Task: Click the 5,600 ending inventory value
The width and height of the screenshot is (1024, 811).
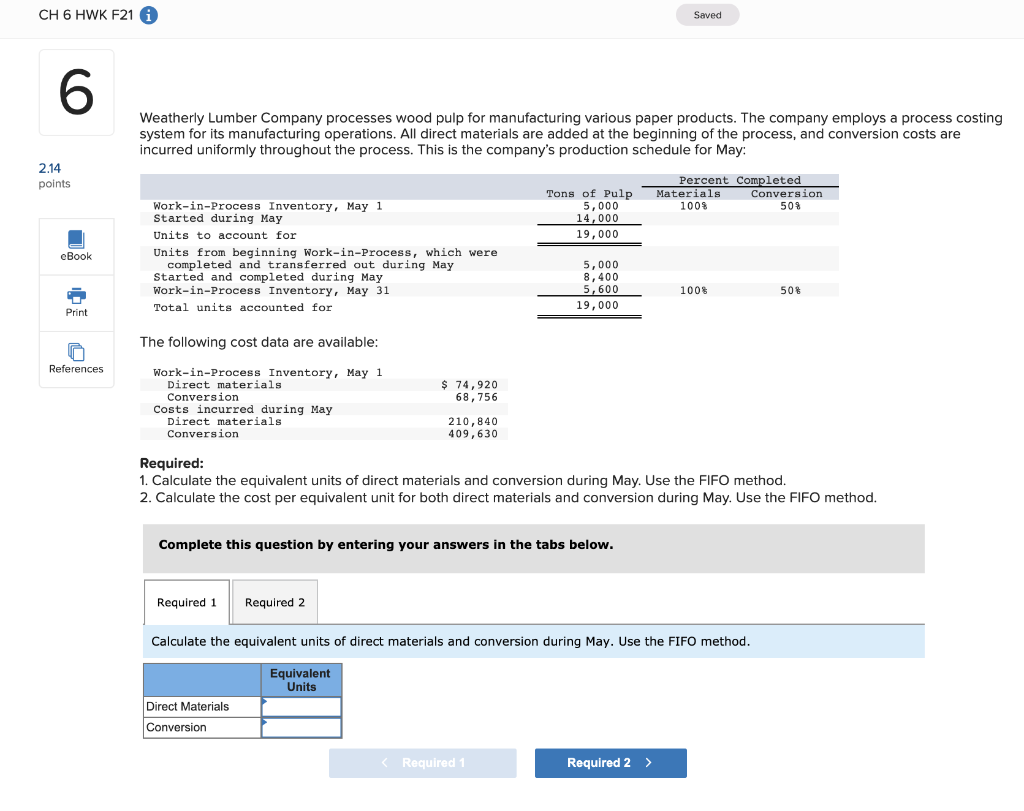Action: [601, 289]
